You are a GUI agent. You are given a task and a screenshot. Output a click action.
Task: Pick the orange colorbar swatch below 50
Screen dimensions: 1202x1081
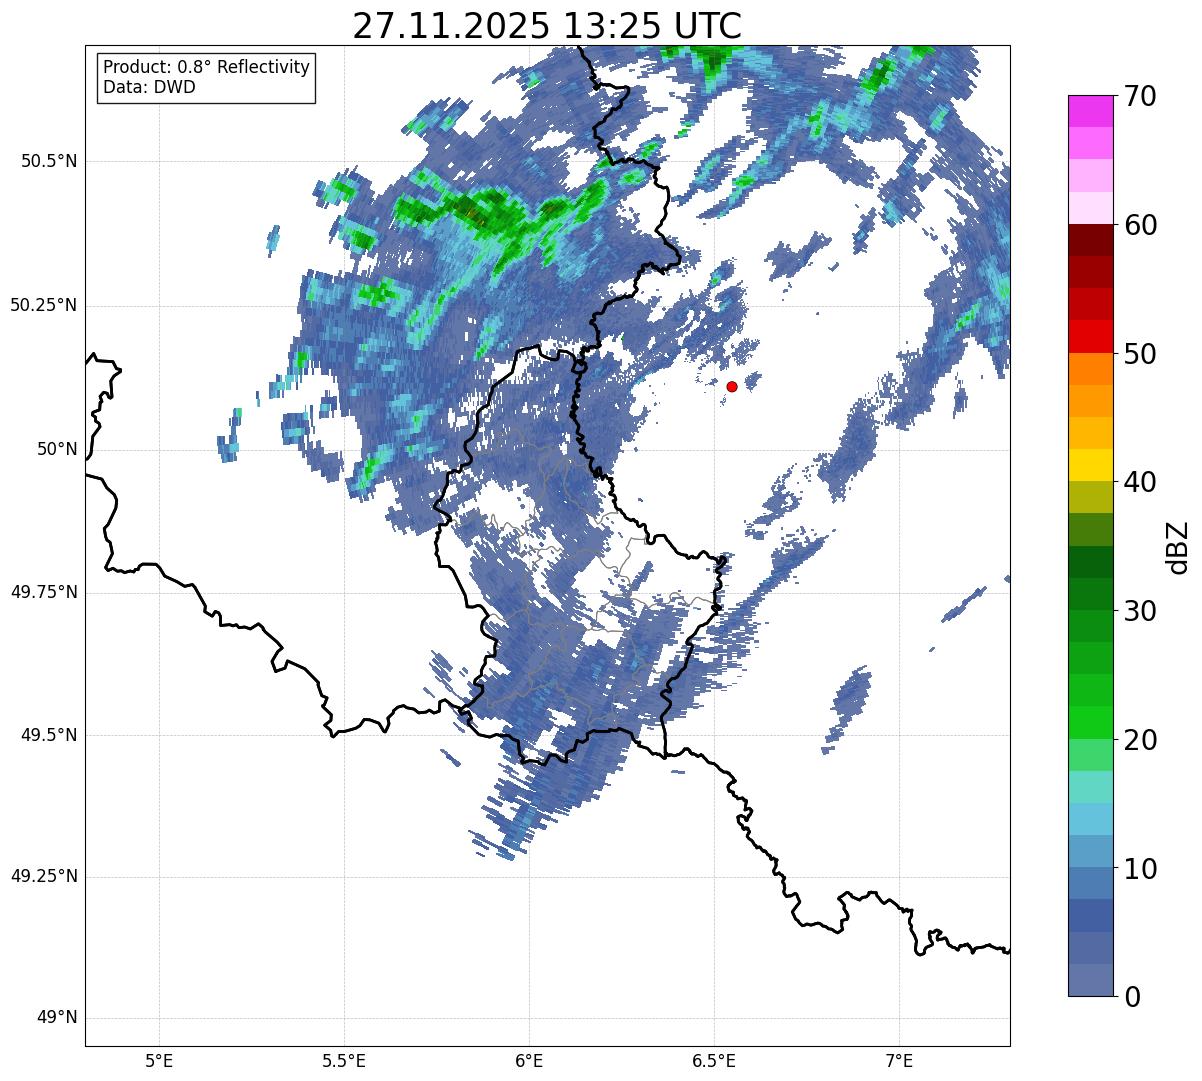coord(1089,369)
